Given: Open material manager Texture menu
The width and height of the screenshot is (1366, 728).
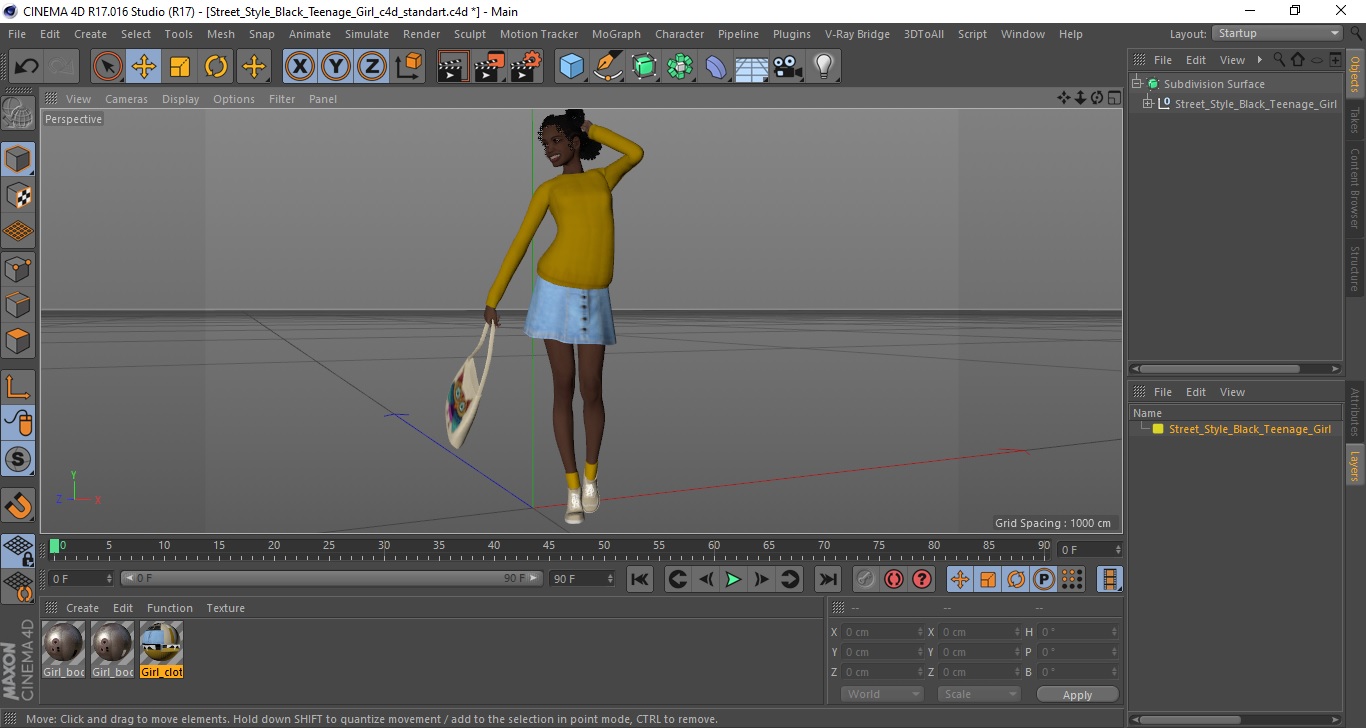Looking at the screenshot, I should coord(225,608).
